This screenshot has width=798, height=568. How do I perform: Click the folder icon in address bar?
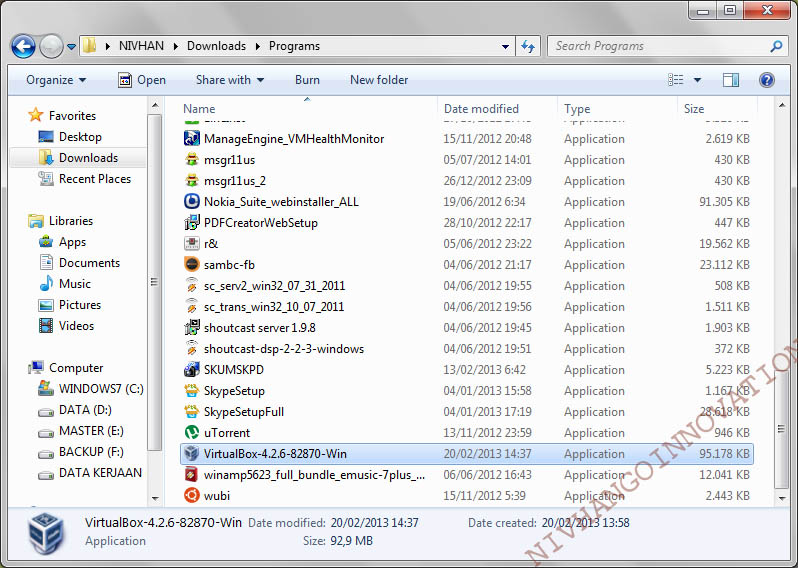tap(90, 46)
